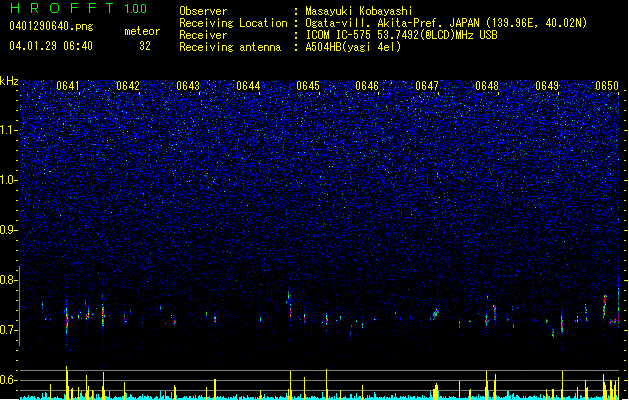Click the kHz axis unit label
The width and height of the screenshot is (629, 400).
pos(9,81)
